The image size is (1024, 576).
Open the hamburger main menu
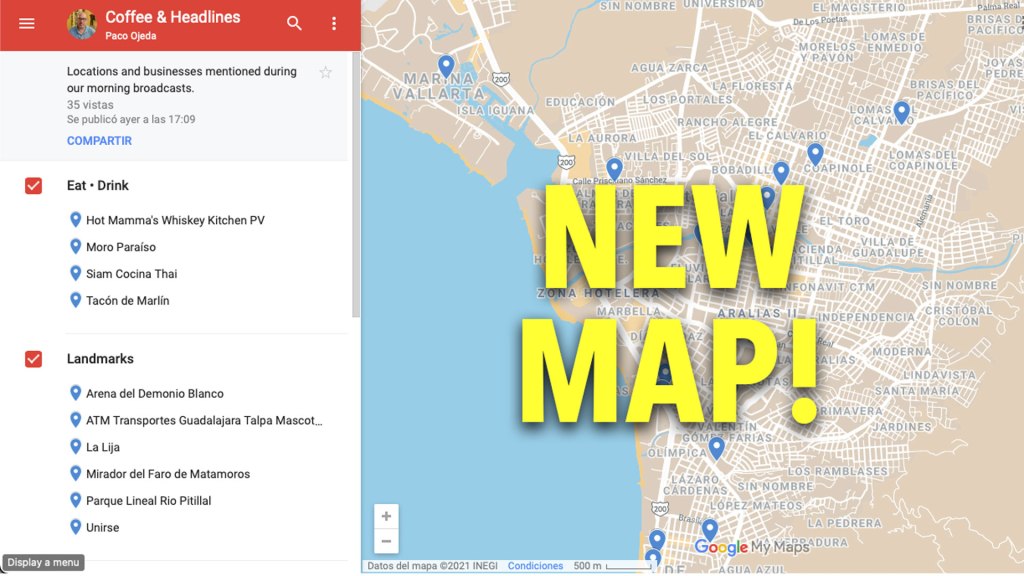(x=27, y=24)
